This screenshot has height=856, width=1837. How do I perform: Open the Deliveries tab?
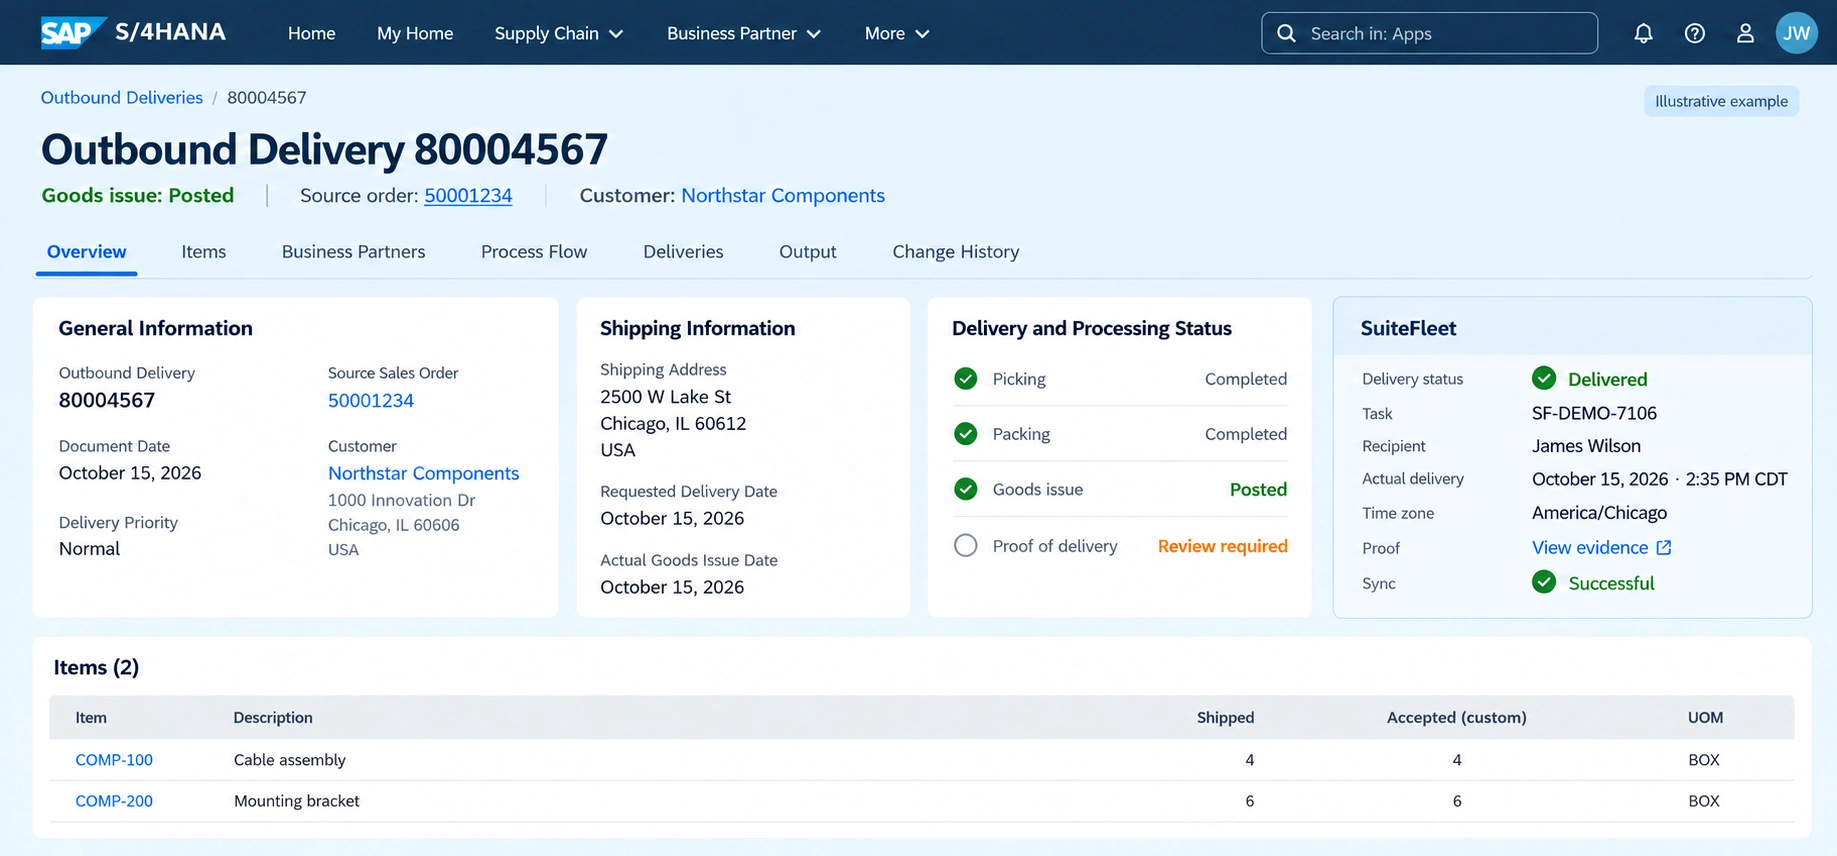coord(683,252)
